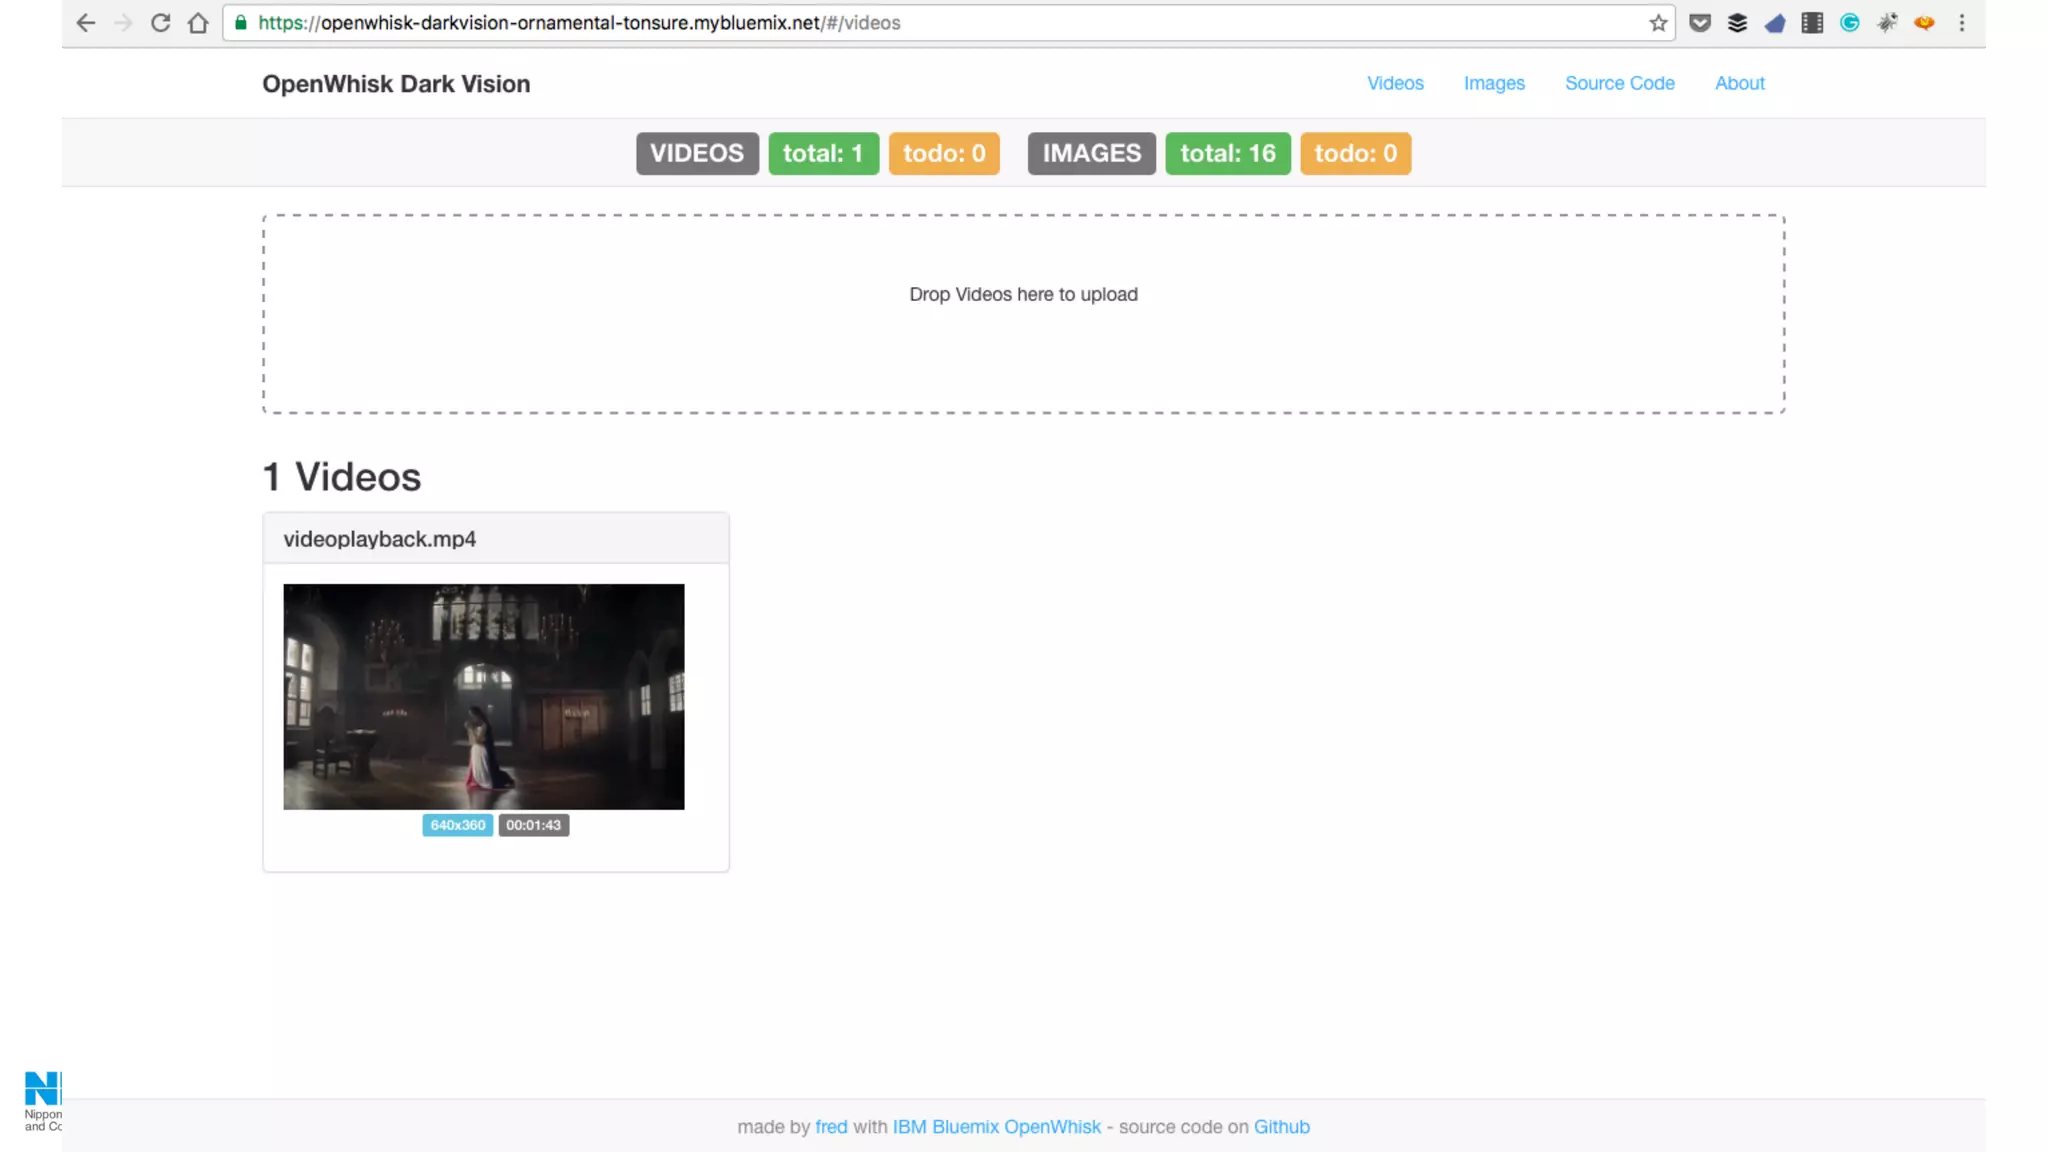Image resolution: width=2048 pixels, height=1152 pixels.
Task: Click the Drop Videos upload area
Action: (1023, 314)
